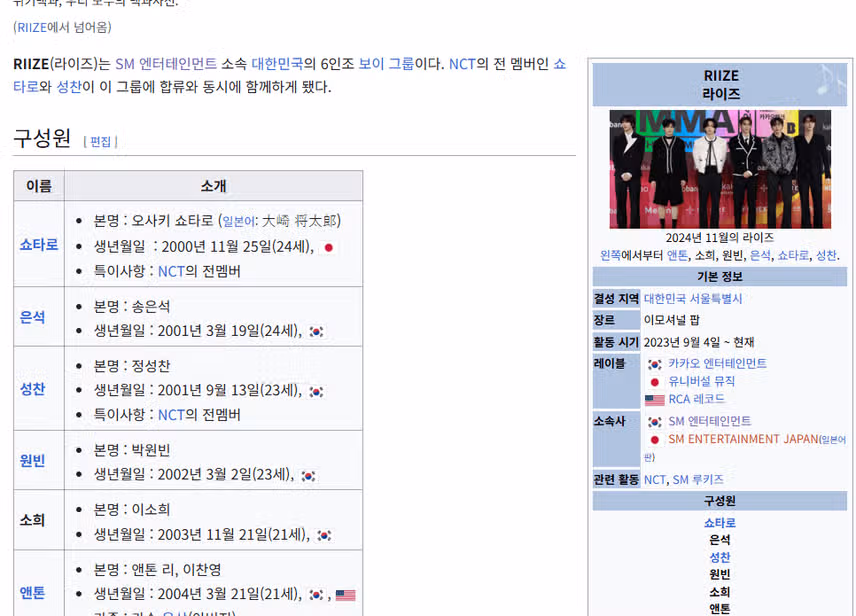Click the caption '2024년 11월의 라이즈'
856x616 pixels.
click(720, 238)
